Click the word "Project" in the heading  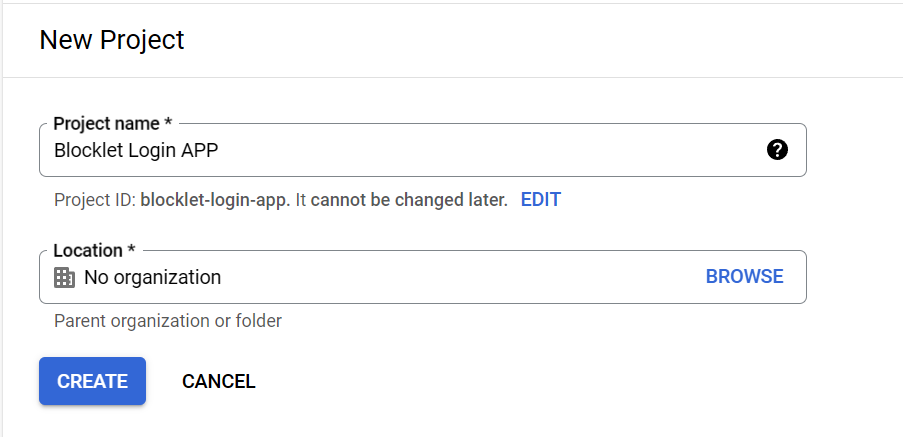[x=145, y=40]
